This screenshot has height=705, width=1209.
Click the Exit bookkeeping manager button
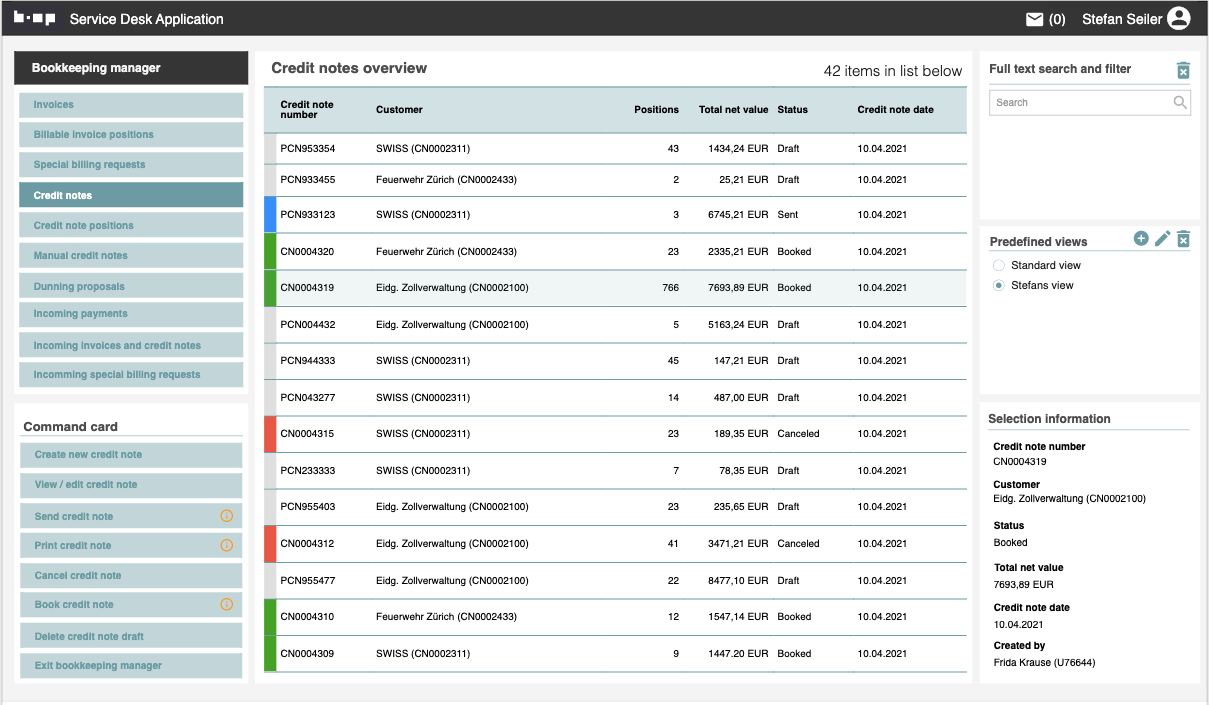131,666
